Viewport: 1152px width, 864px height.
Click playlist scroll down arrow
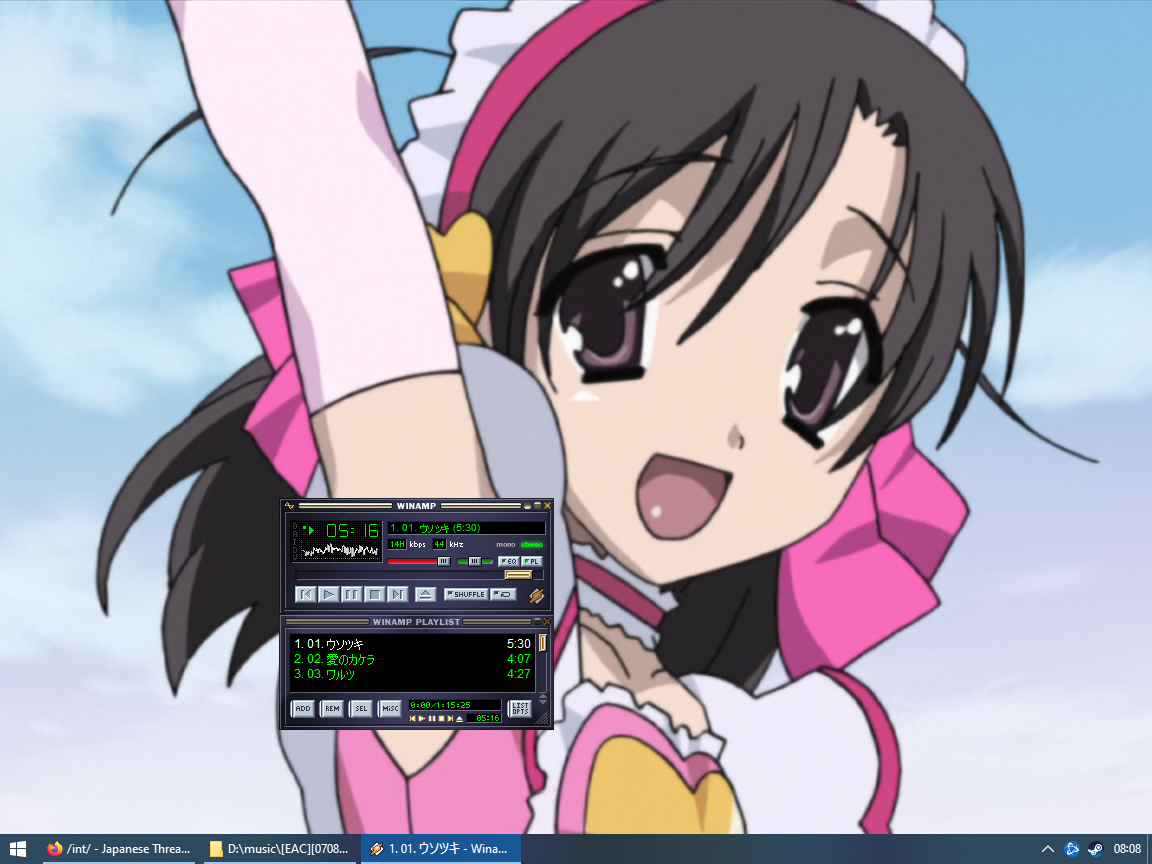(x=543, y=702)
